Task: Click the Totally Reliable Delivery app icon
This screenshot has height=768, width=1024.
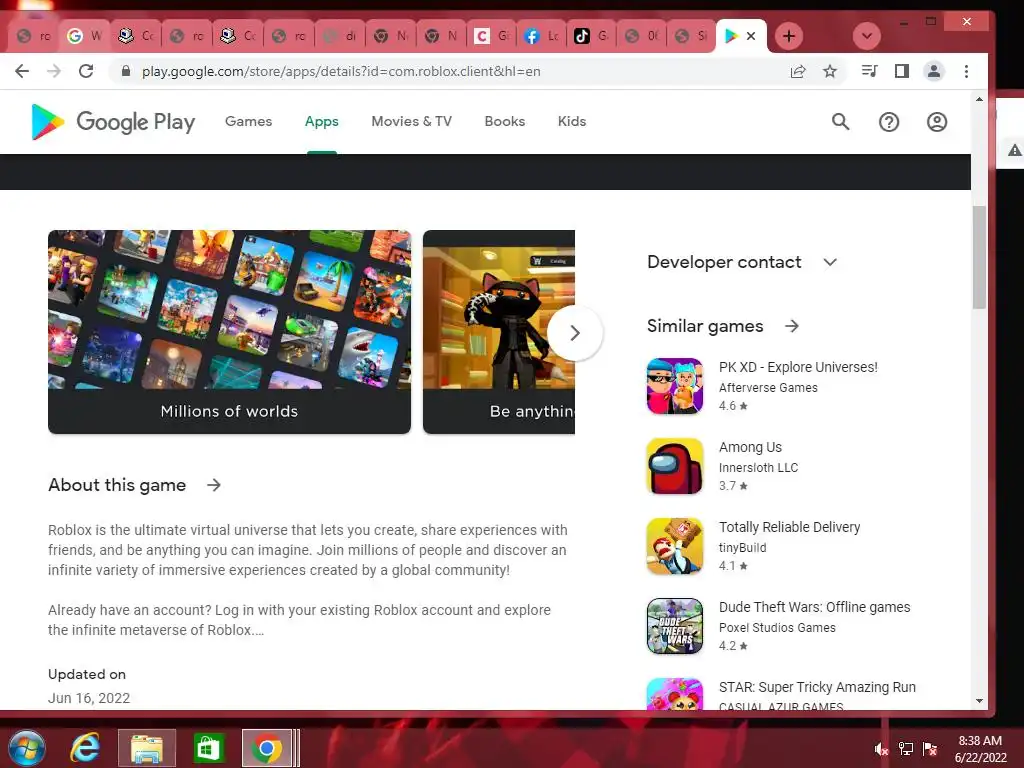Action: click(x=675, y=546)
